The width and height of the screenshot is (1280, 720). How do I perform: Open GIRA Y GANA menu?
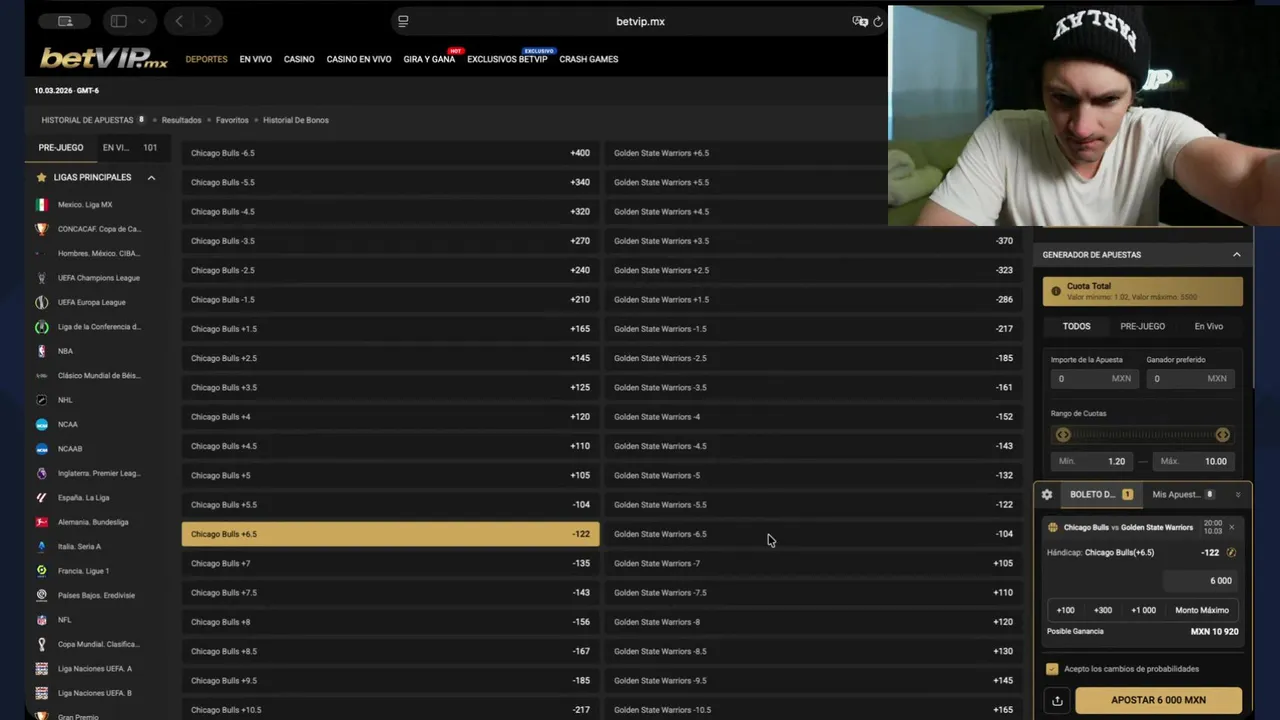pyautogui.click(x=429, y=59)
